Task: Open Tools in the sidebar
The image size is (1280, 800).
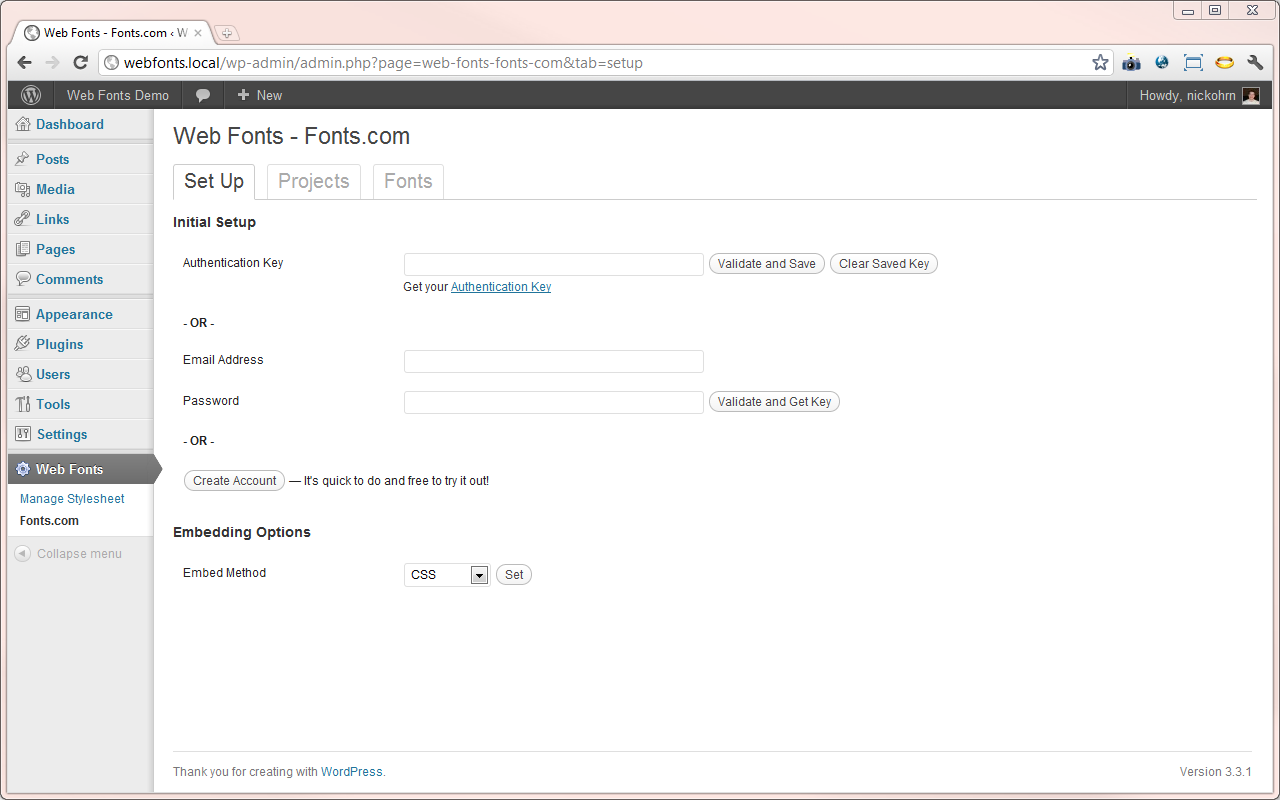Action: point(53,404)
